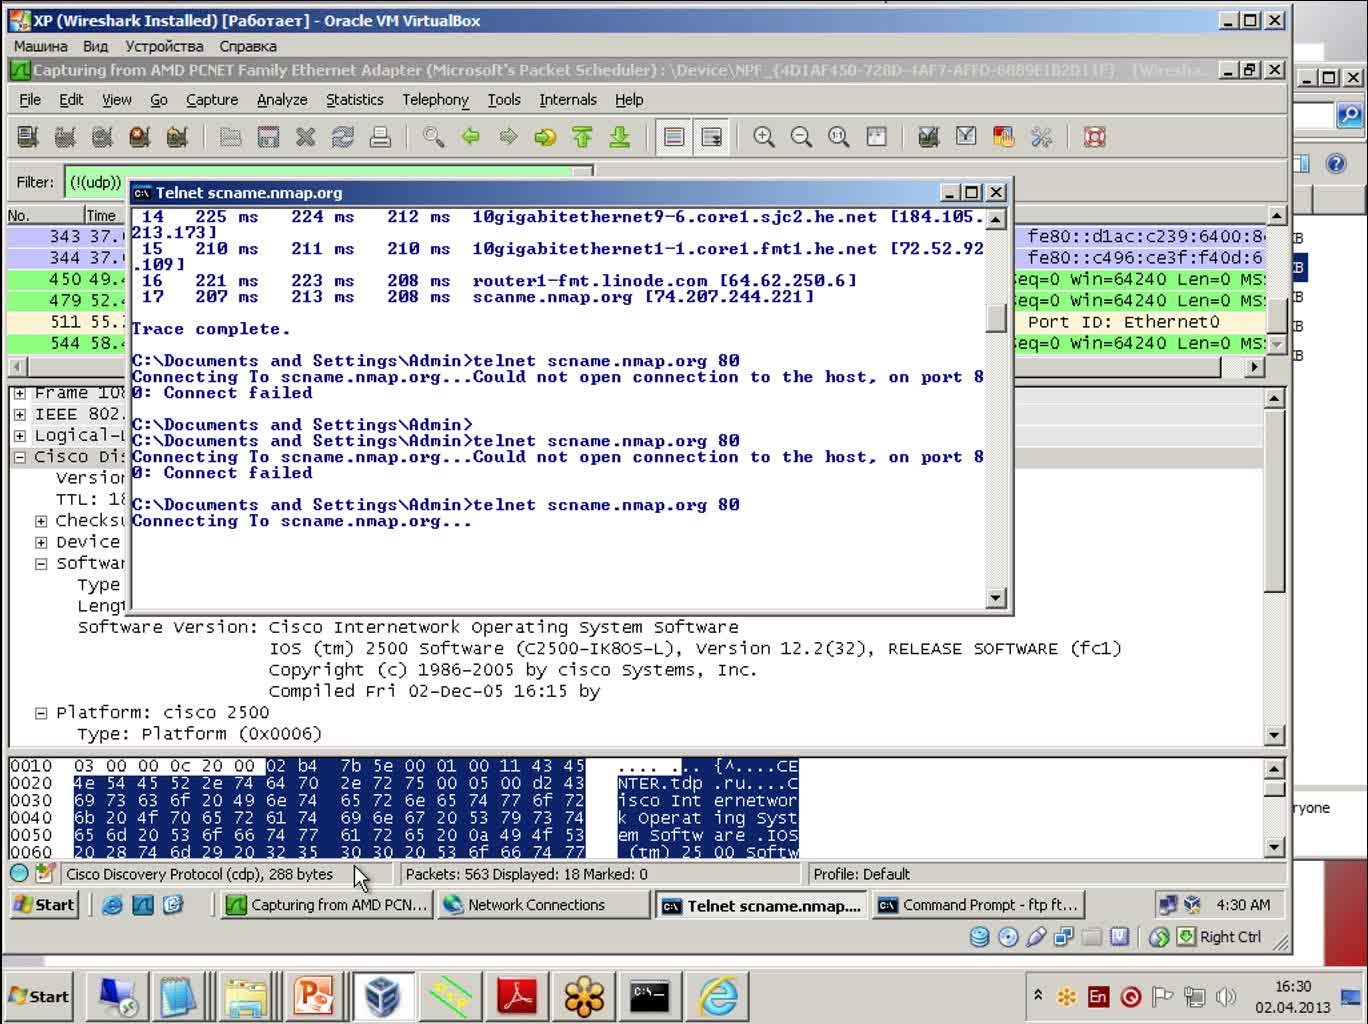Open the capture interfaces list toolbar icon

[28, 137]
